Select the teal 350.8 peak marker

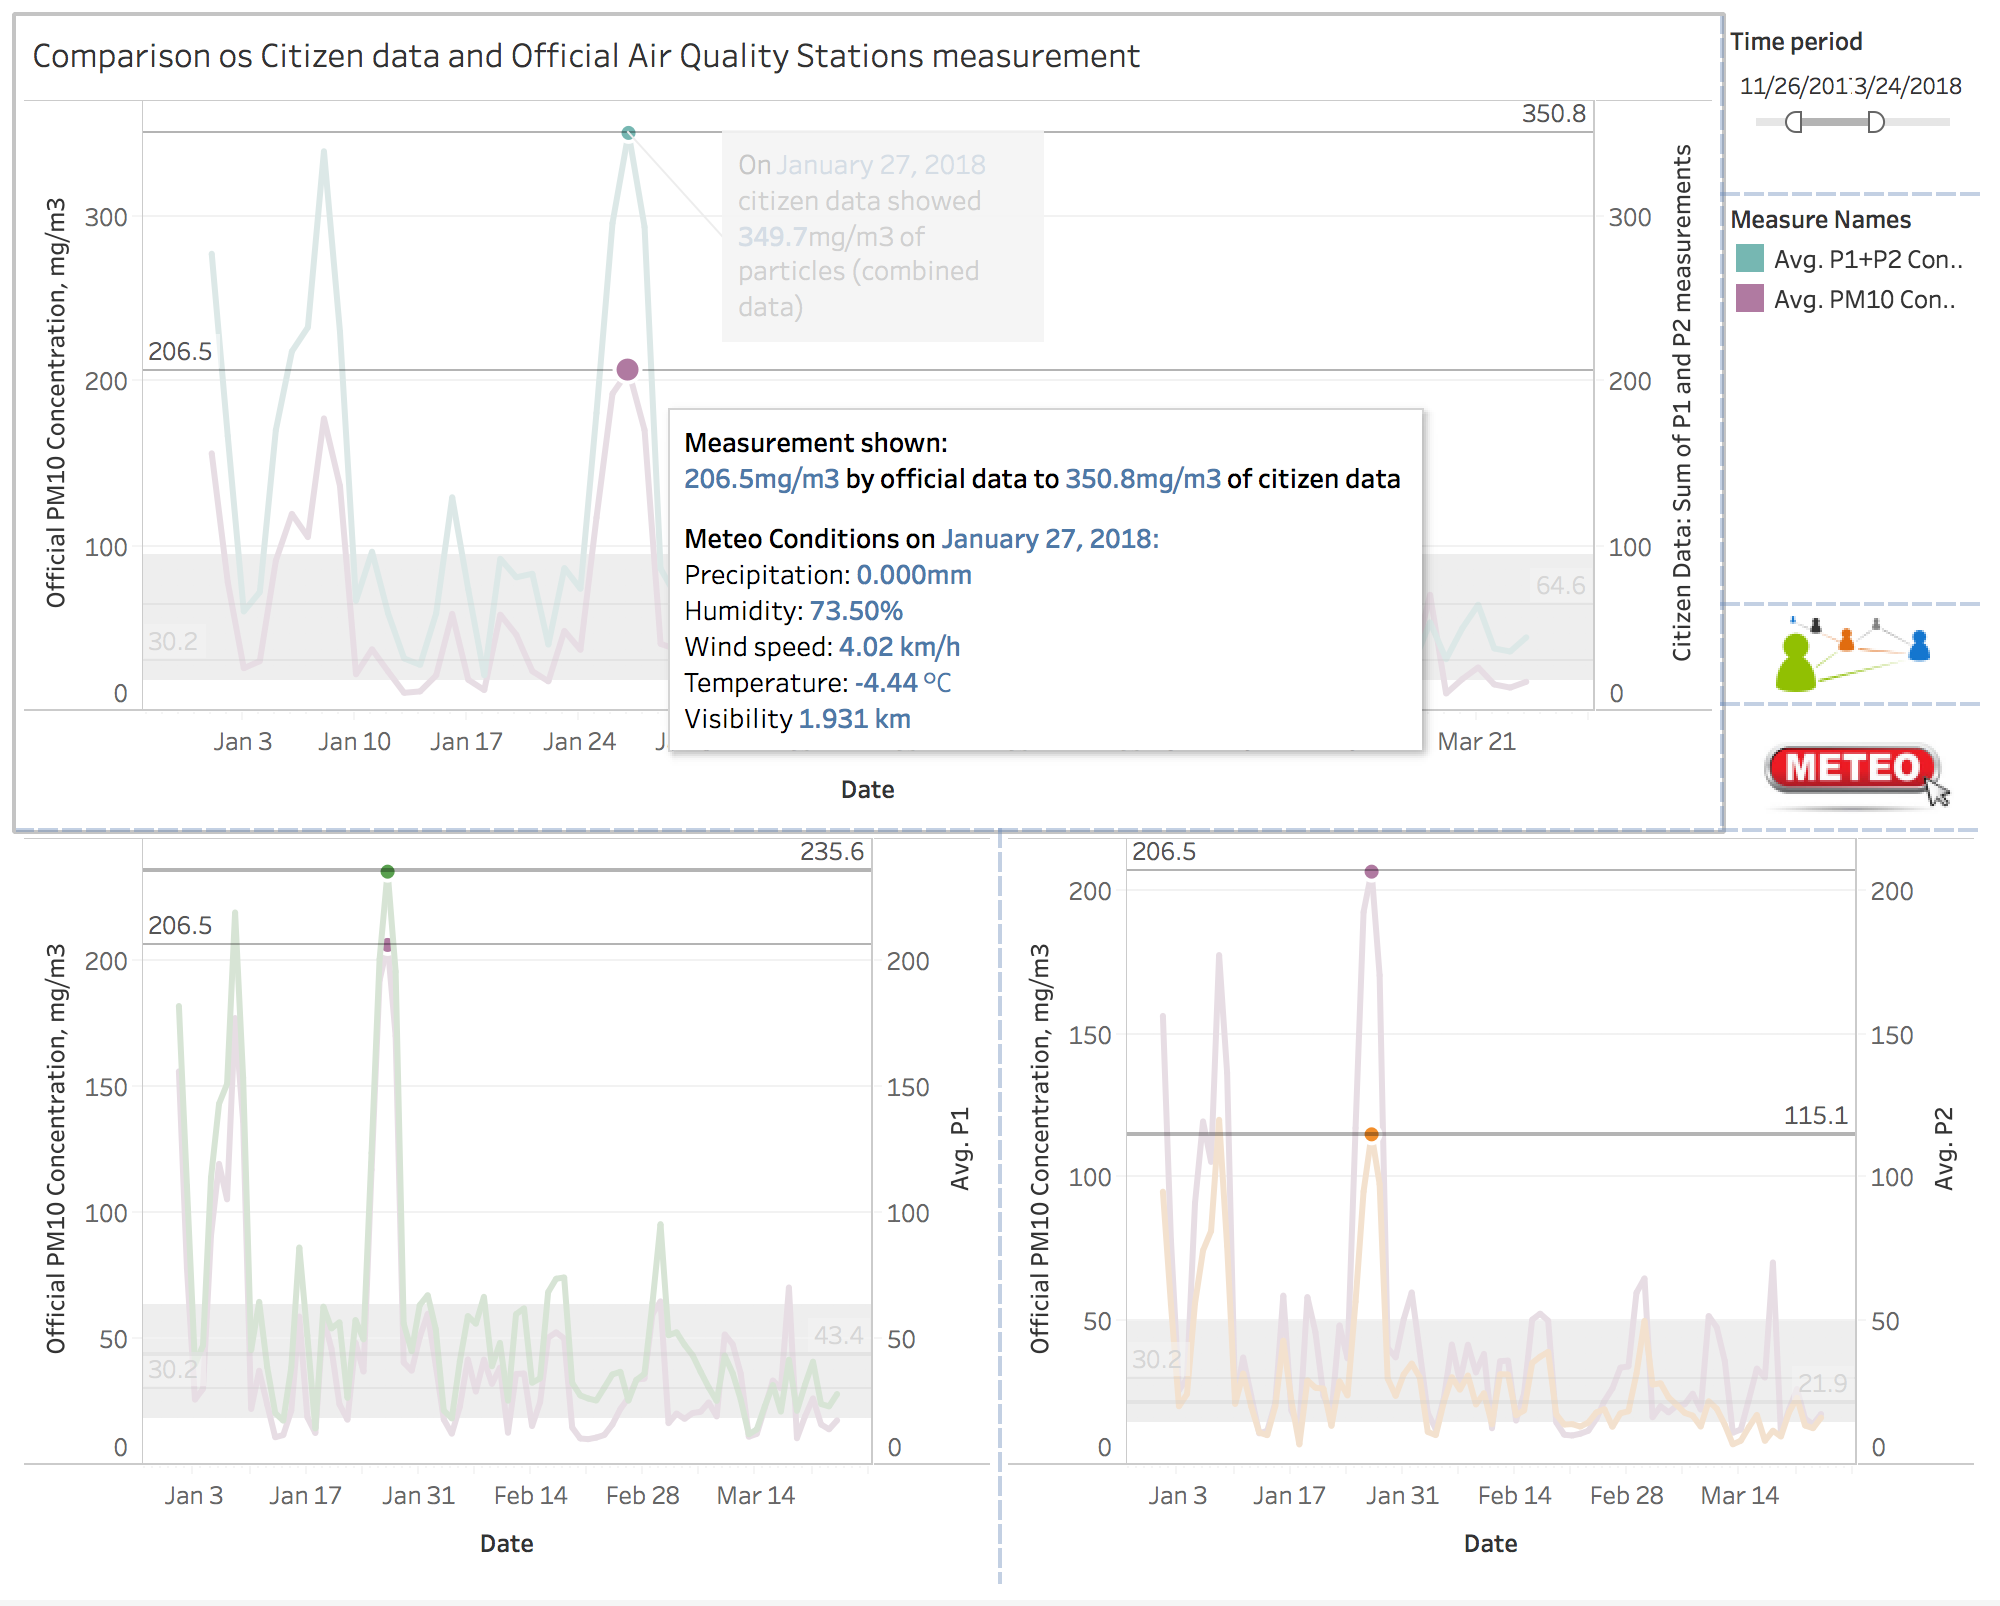(x=628, y=133)
